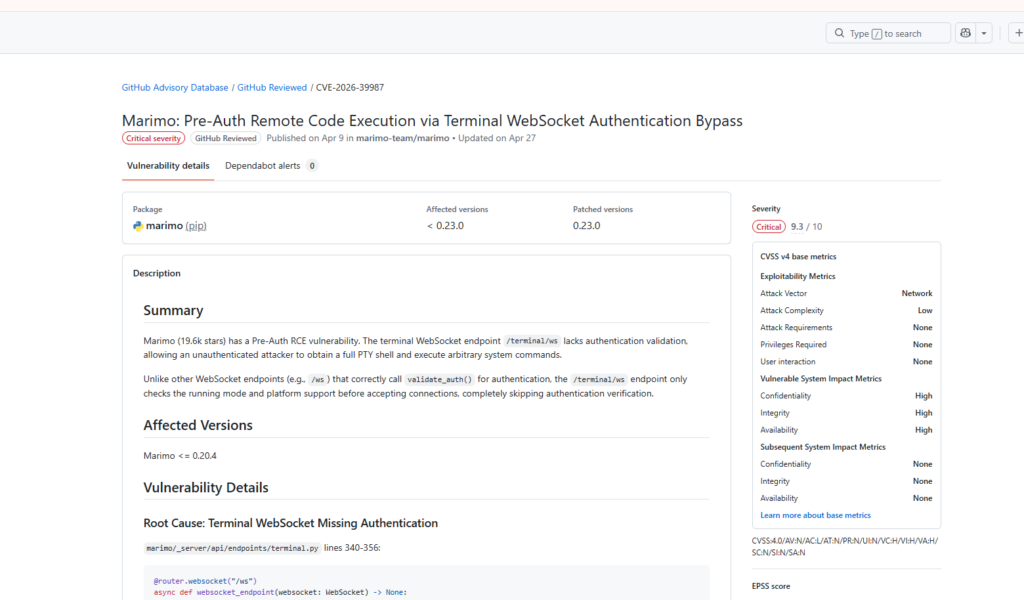
Task: Click the 'Root Cause: Terminal WebSocket Missing Authentication' heading
Action: point(291,523)
